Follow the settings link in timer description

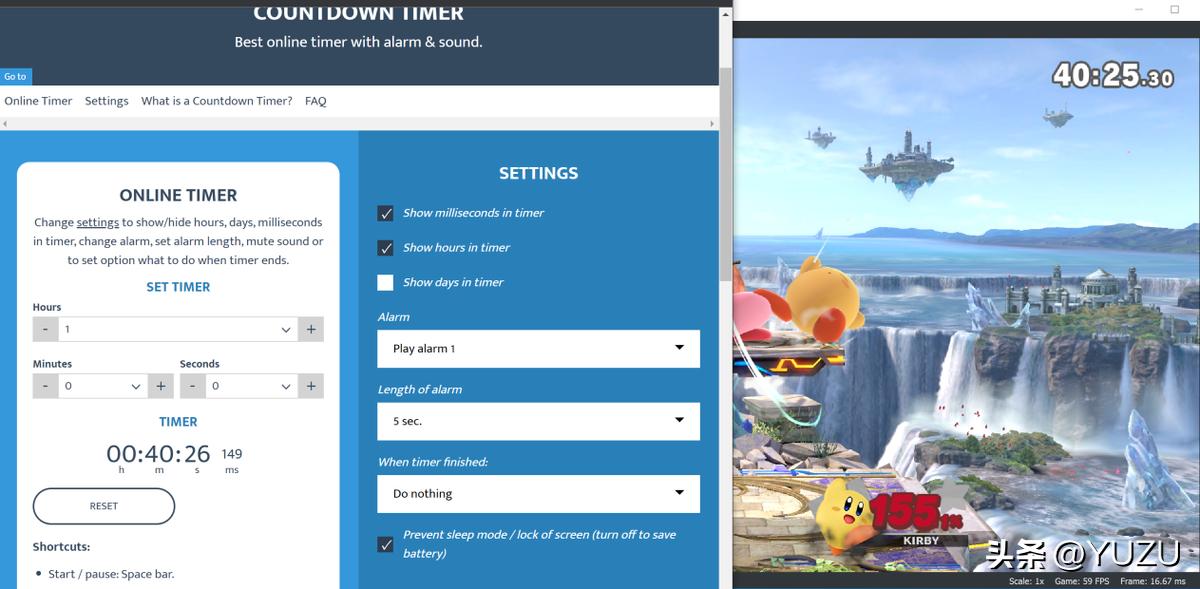pyautogui.click(x=98, y=222)
